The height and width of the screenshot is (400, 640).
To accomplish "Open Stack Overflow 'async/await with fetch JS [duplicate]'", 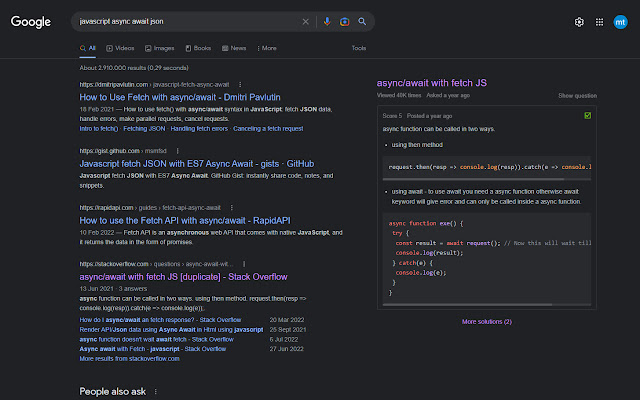I will click(x=183, y=277).
